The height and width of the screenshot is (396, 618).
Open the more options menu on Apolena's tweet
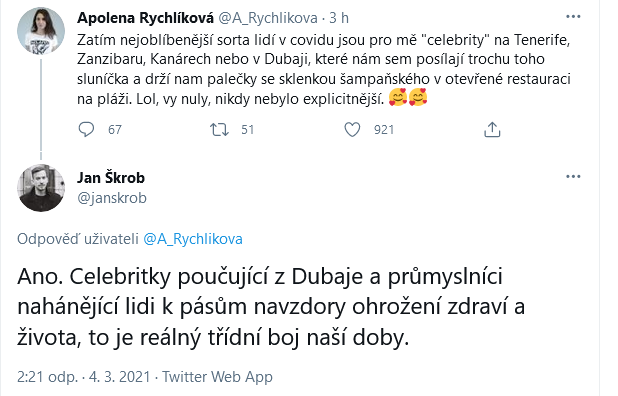(x=573, y=17)
